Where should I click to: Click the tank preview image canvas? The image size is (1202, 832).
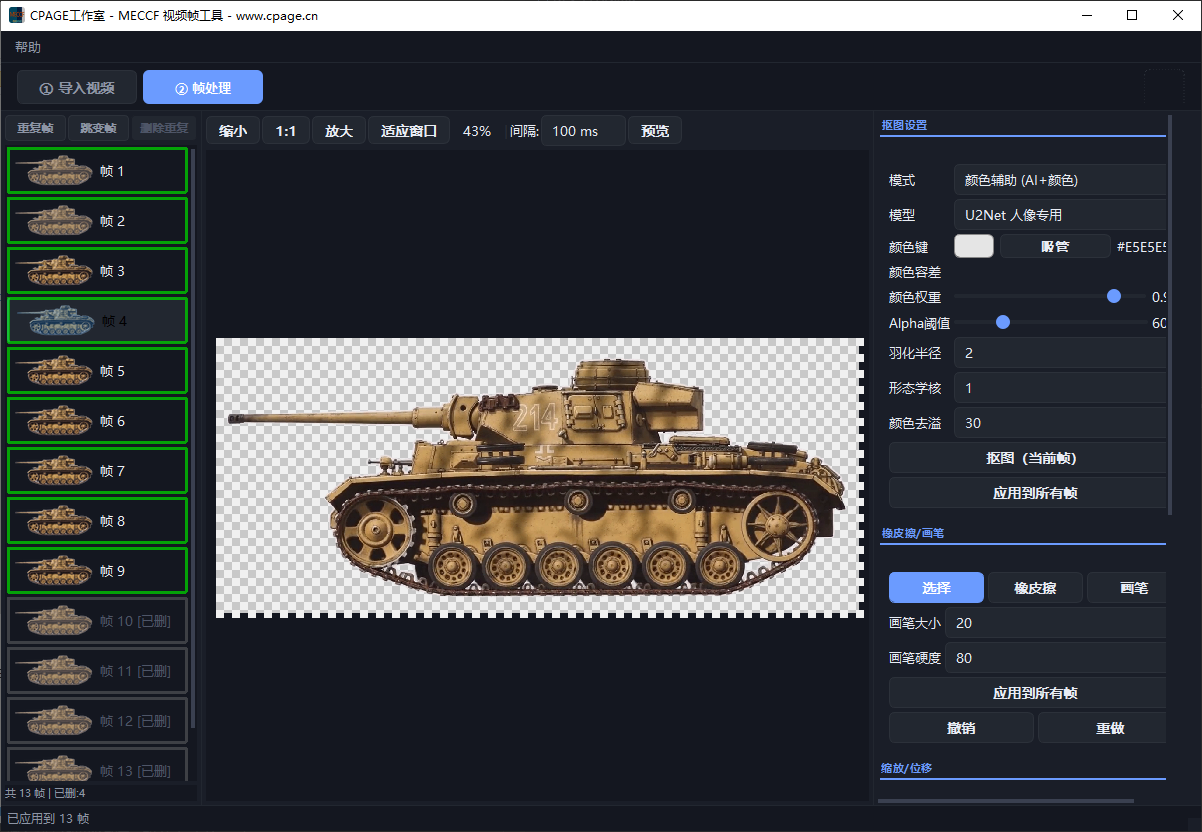point(540,478)
